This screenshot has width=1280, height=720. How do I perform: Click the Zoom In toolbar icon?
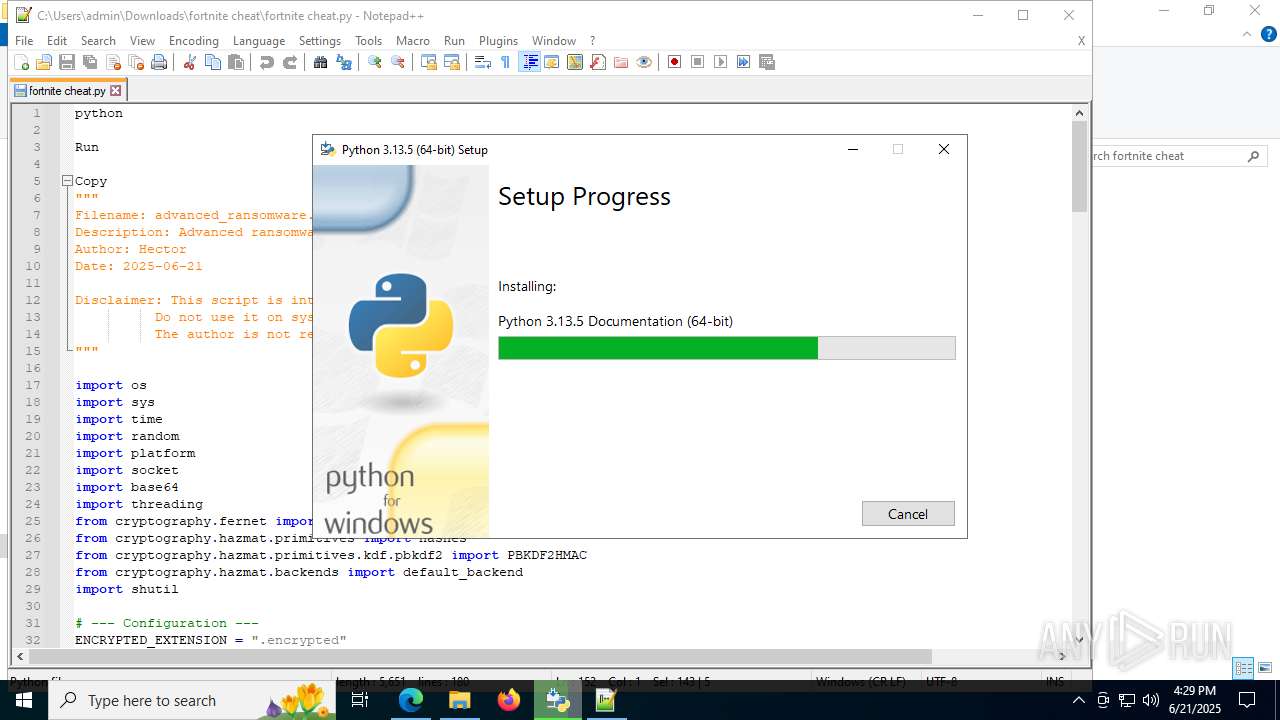(374, 62)
